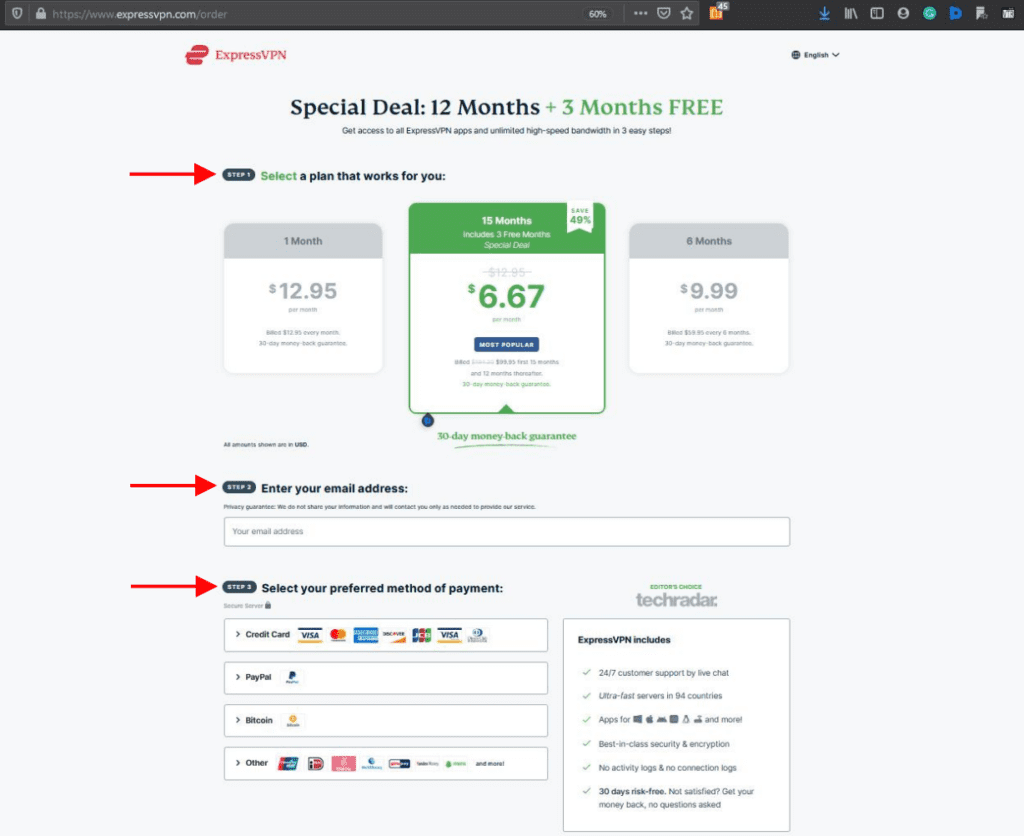Click the ExpressVPN logo
Viewport: 1024px width, 836px height.
[x=236, y=55]
